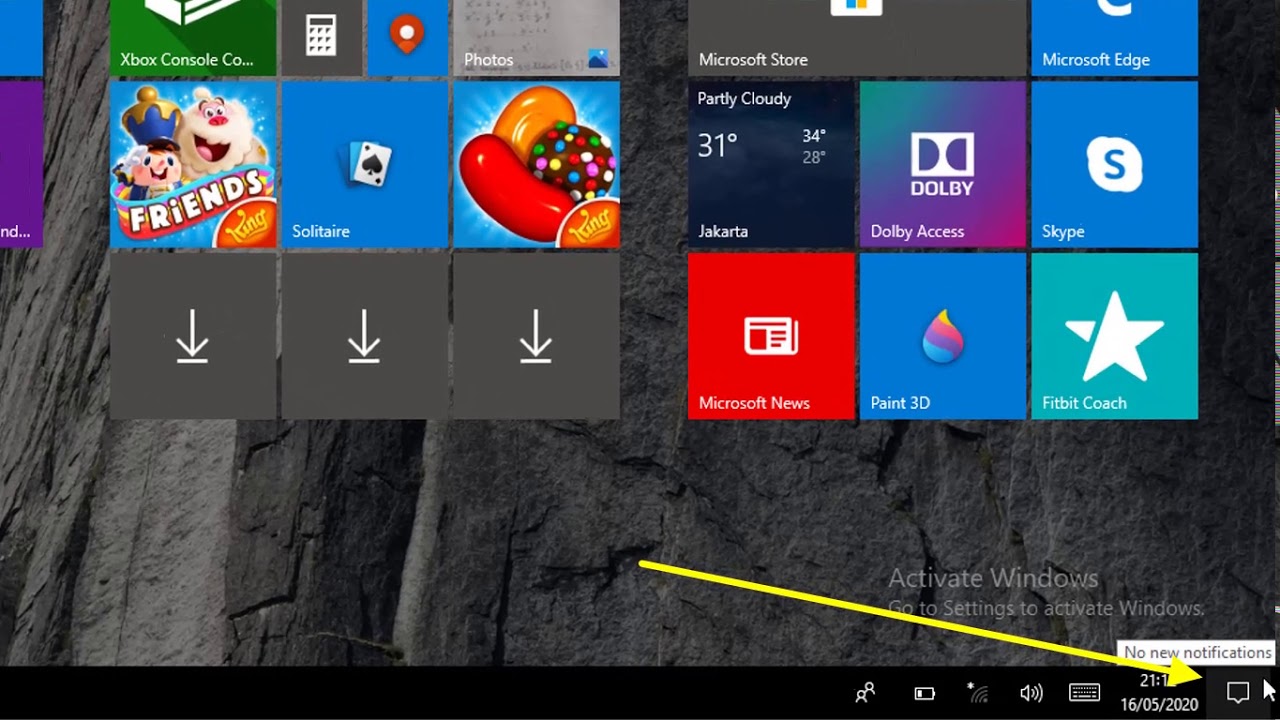
Task: Open the Photos tile
Action: (536, 38)
